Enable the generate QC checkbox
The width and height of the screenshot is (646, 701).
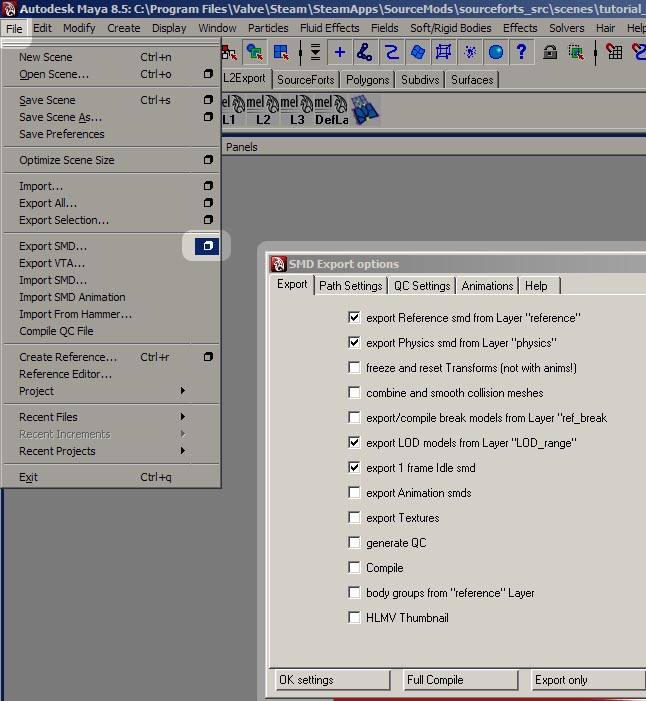click(x=354, y=543)
